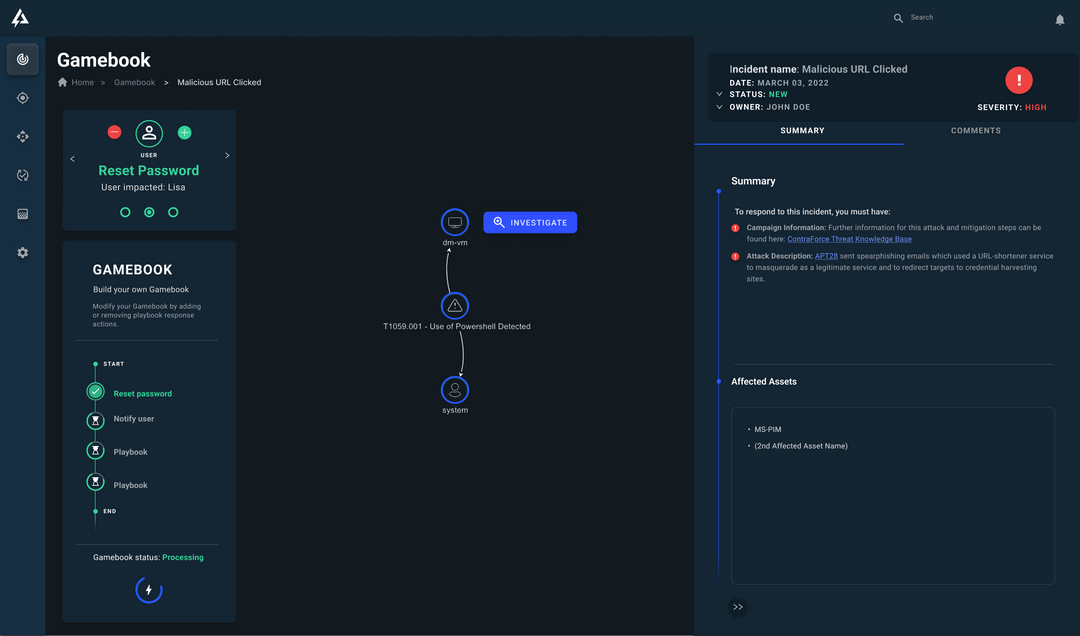The image size is (1080, 636).
Task: Click the red high severity alert icon
Action: click(1019, 80)
